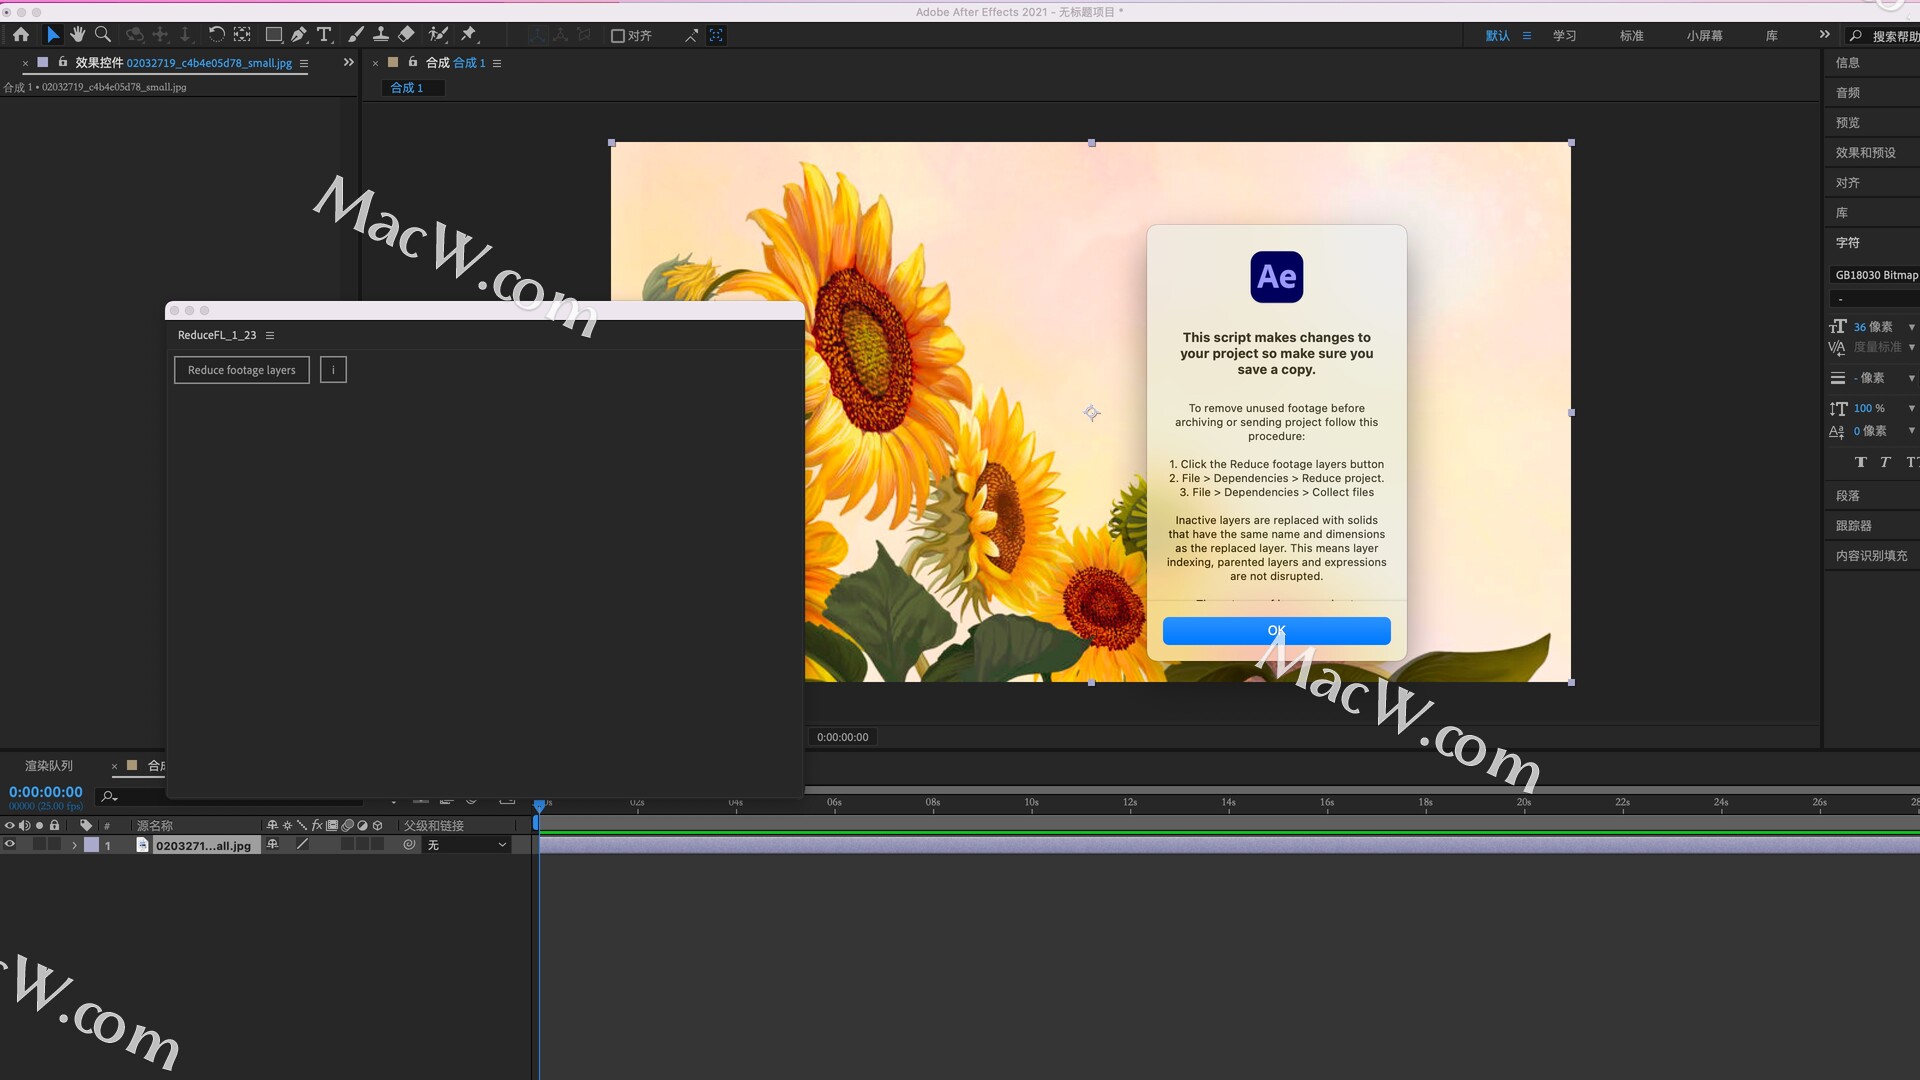
Task: Click Reduce footage layers button
Action: click(x=242, y=370)
